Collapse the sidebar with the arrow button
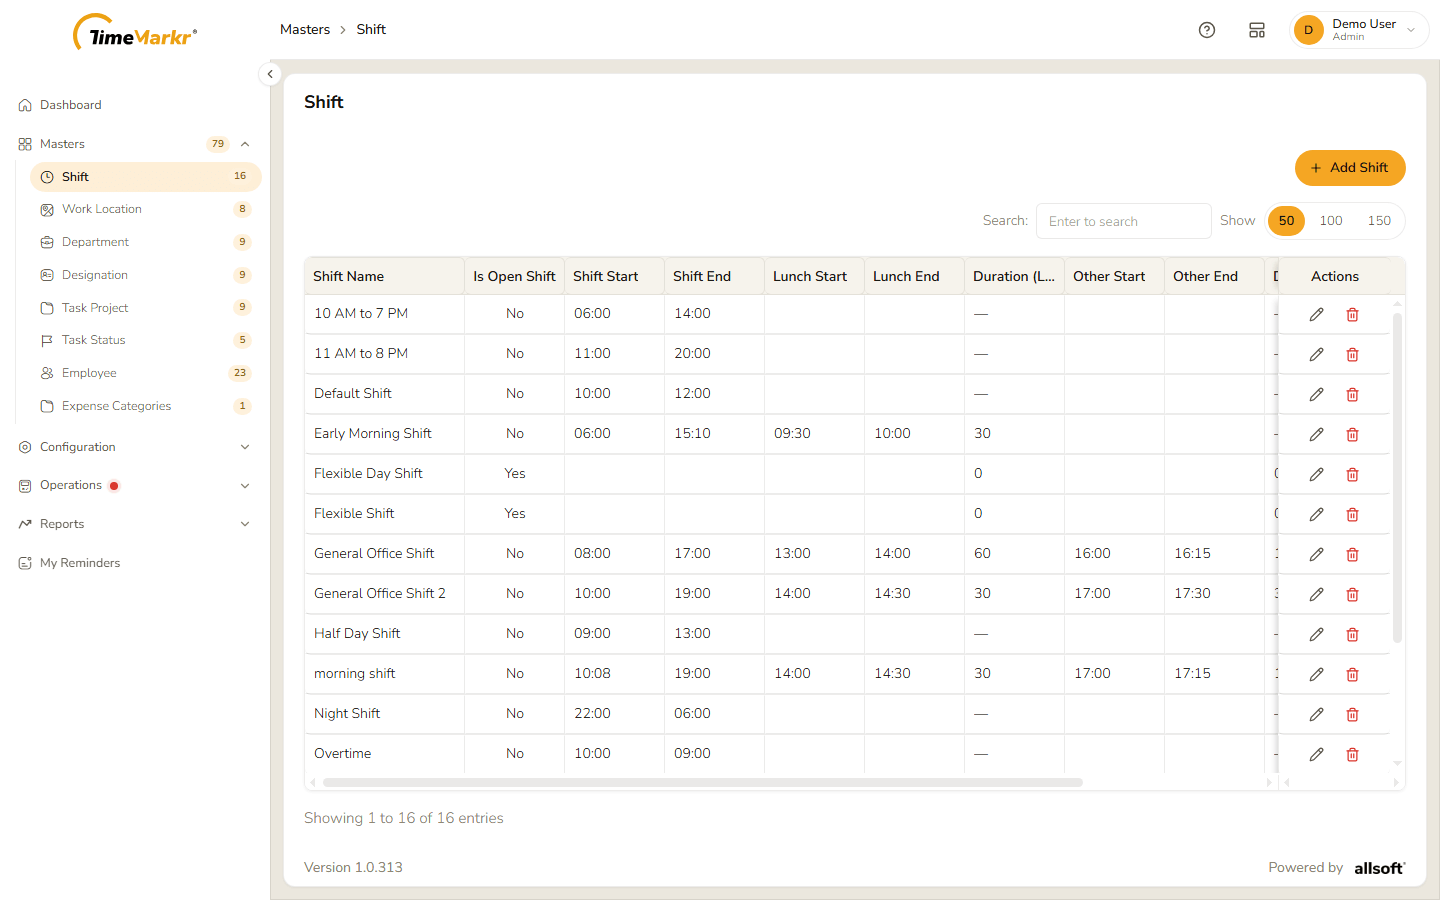The width and height of the screenshot is (1440, 900). [x=270, y=74]
